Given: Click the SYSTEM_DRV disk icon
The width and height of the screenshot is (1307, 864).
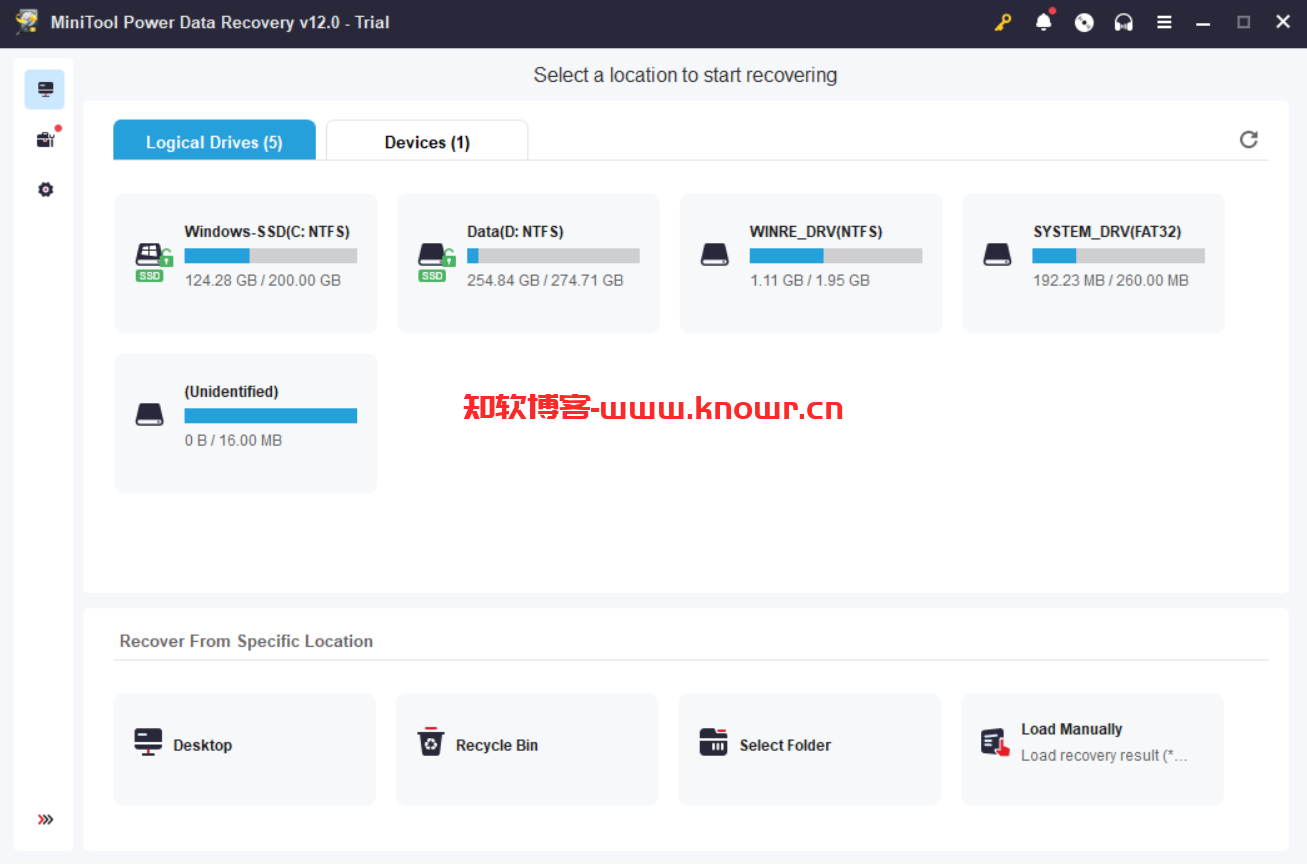Looking at the screenshot, I should 997,255.
